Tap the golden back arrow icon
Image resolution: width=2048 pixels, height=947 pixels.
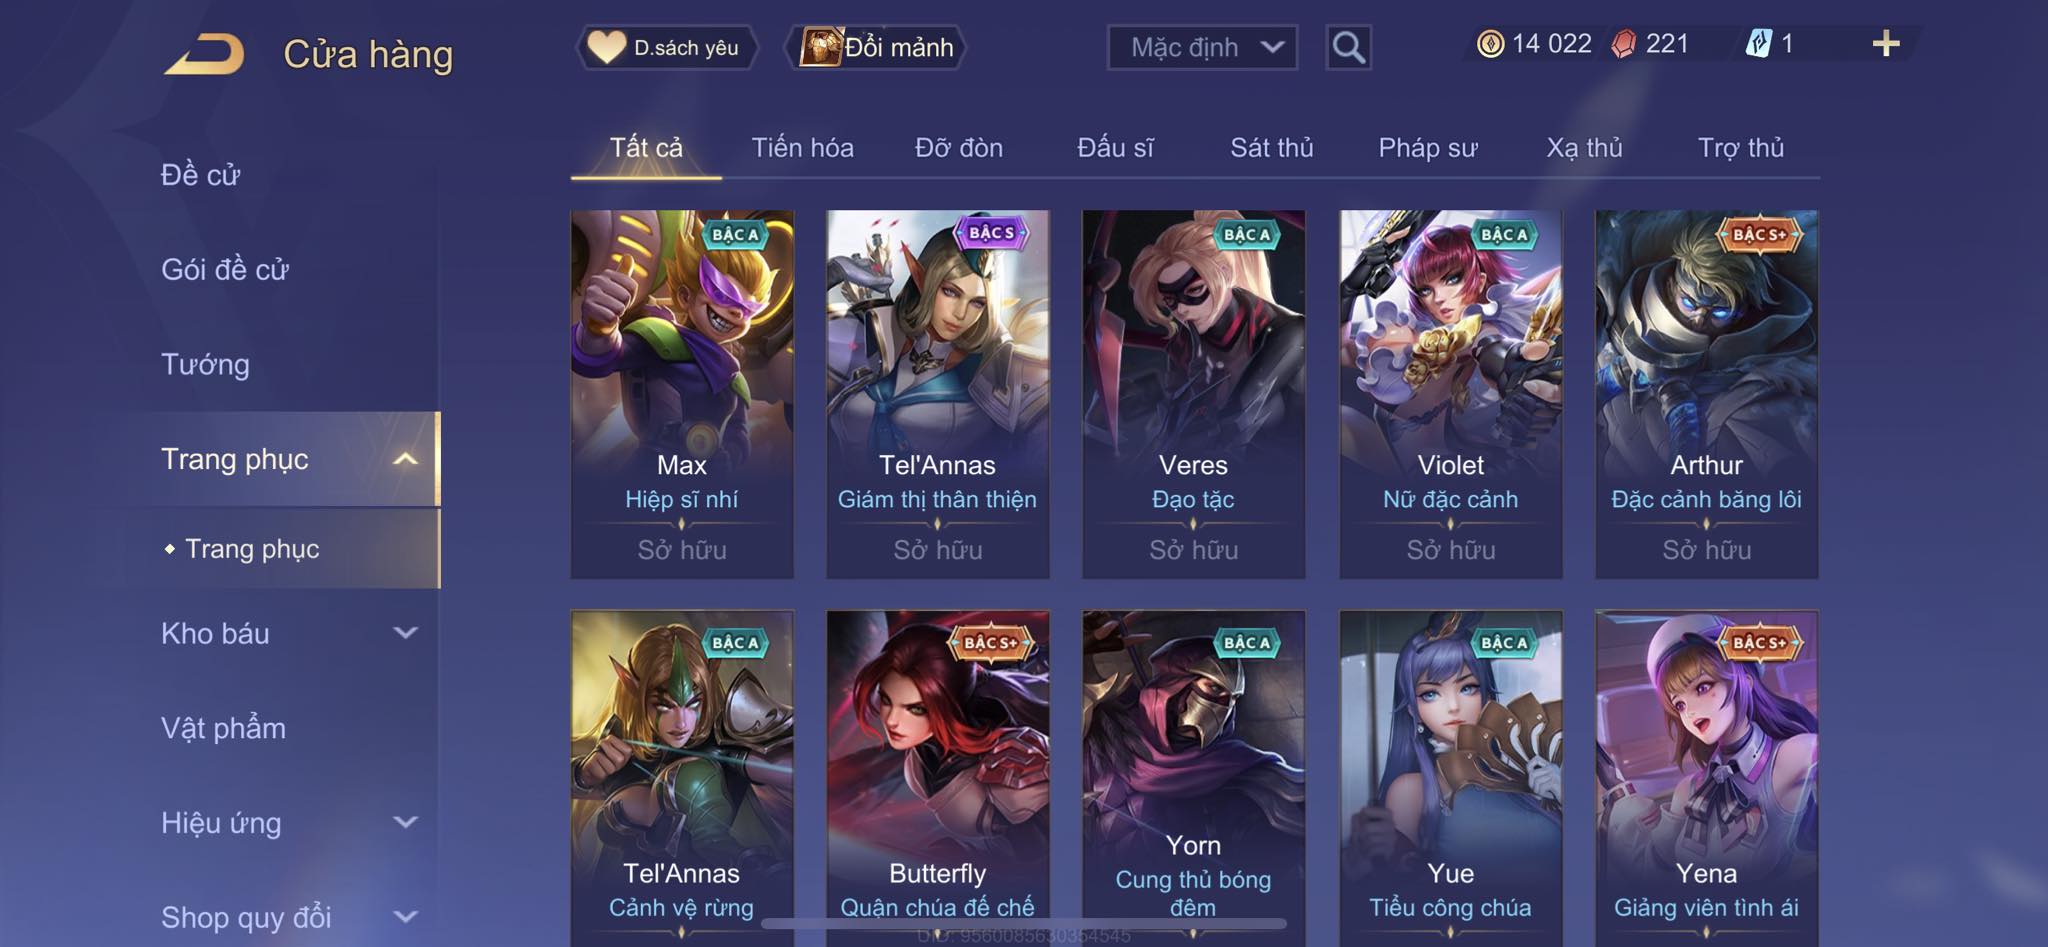(205, 54)
